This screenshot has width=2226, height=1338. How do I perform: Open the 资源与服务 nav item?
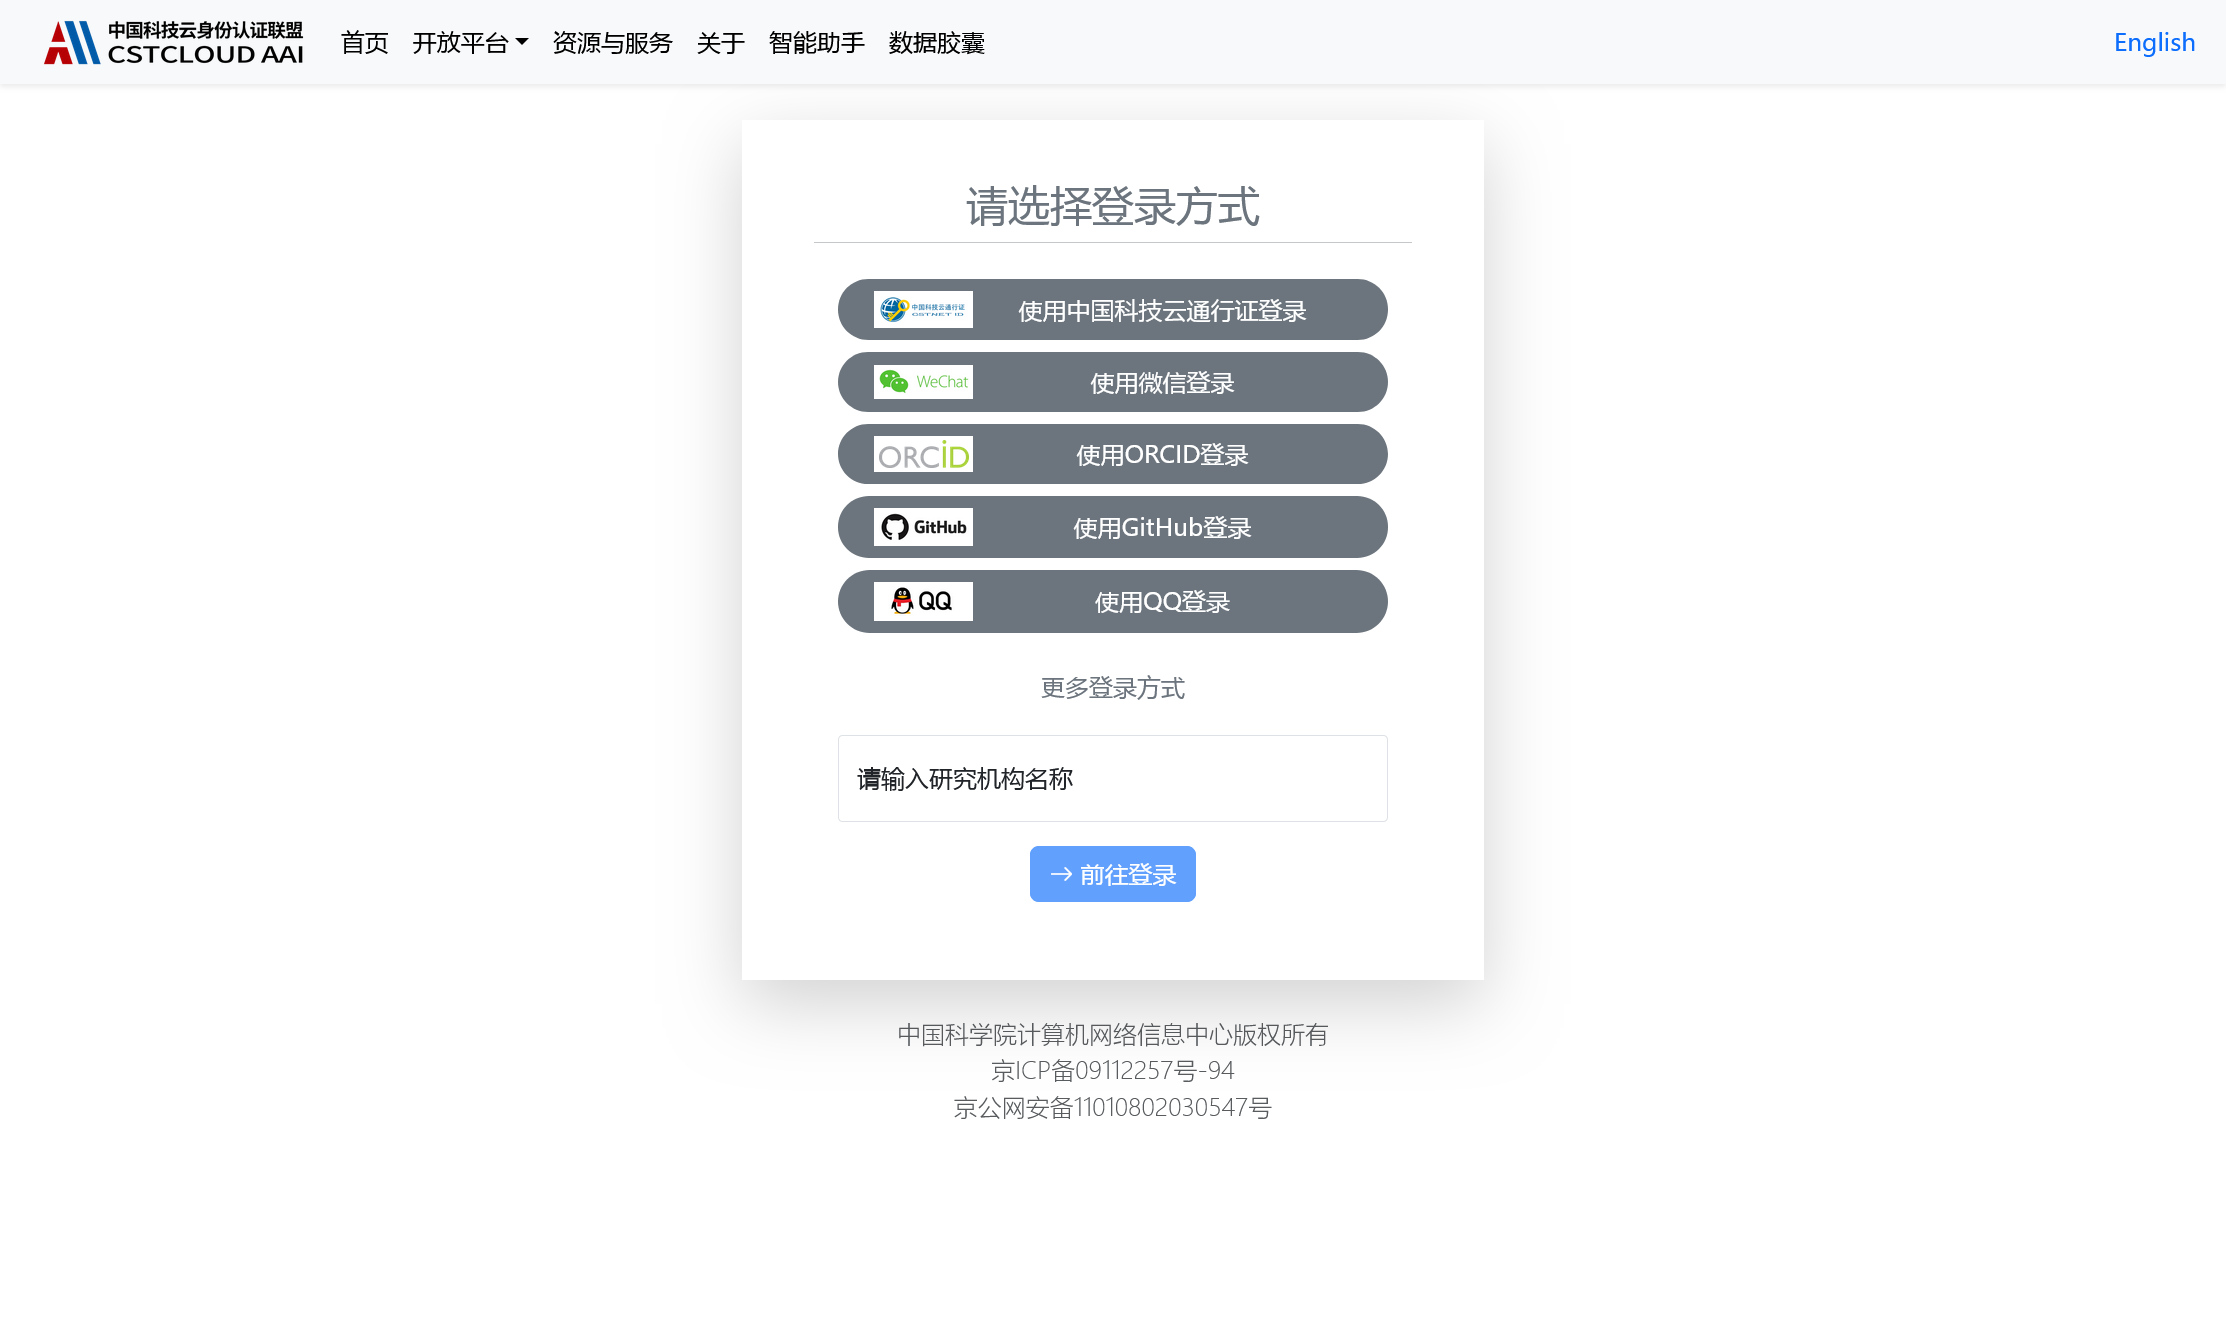612,43
